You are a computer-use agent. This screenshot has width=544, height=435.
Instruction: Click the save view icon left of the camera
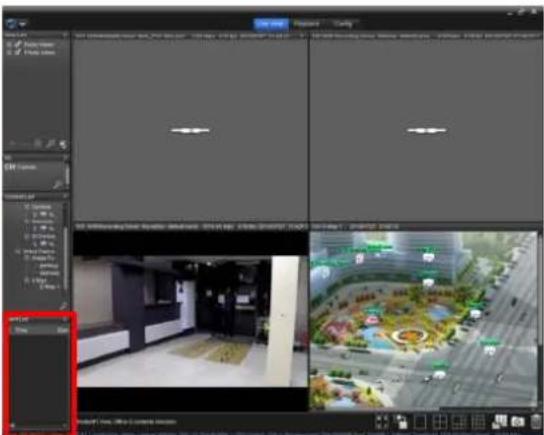coord(499,421)
